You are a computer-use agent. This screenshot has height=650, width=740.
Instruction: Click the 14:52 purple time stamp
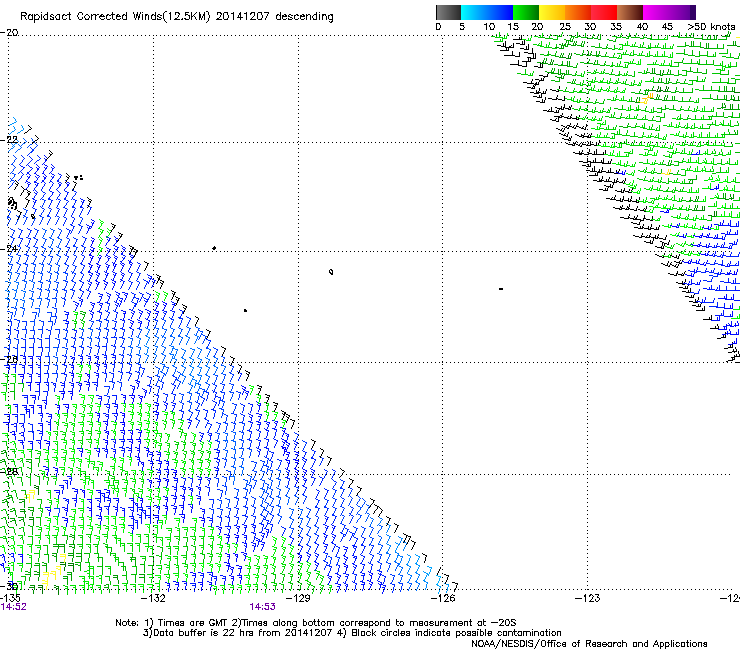(13, 607)
